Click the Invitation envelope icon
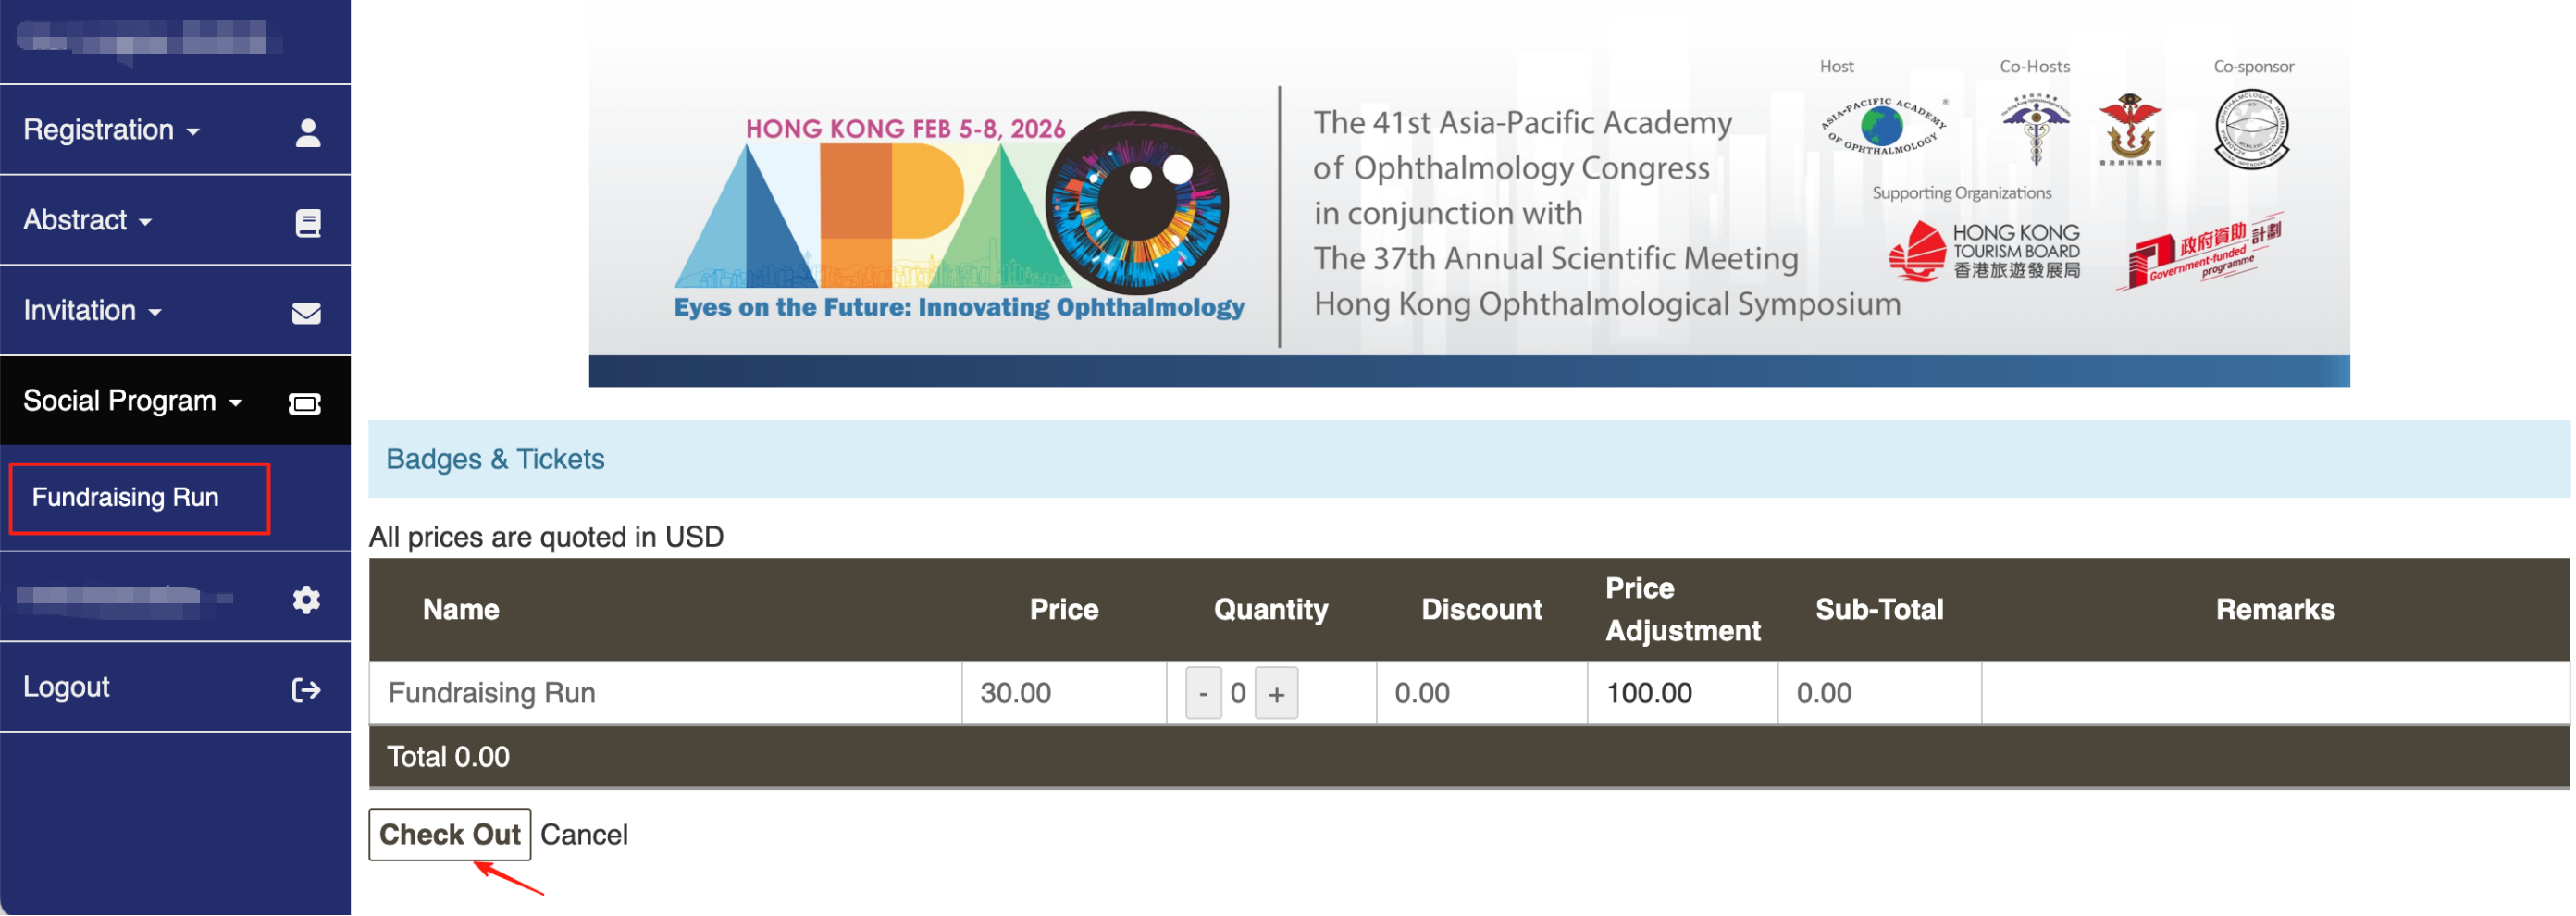 (306, 313)
